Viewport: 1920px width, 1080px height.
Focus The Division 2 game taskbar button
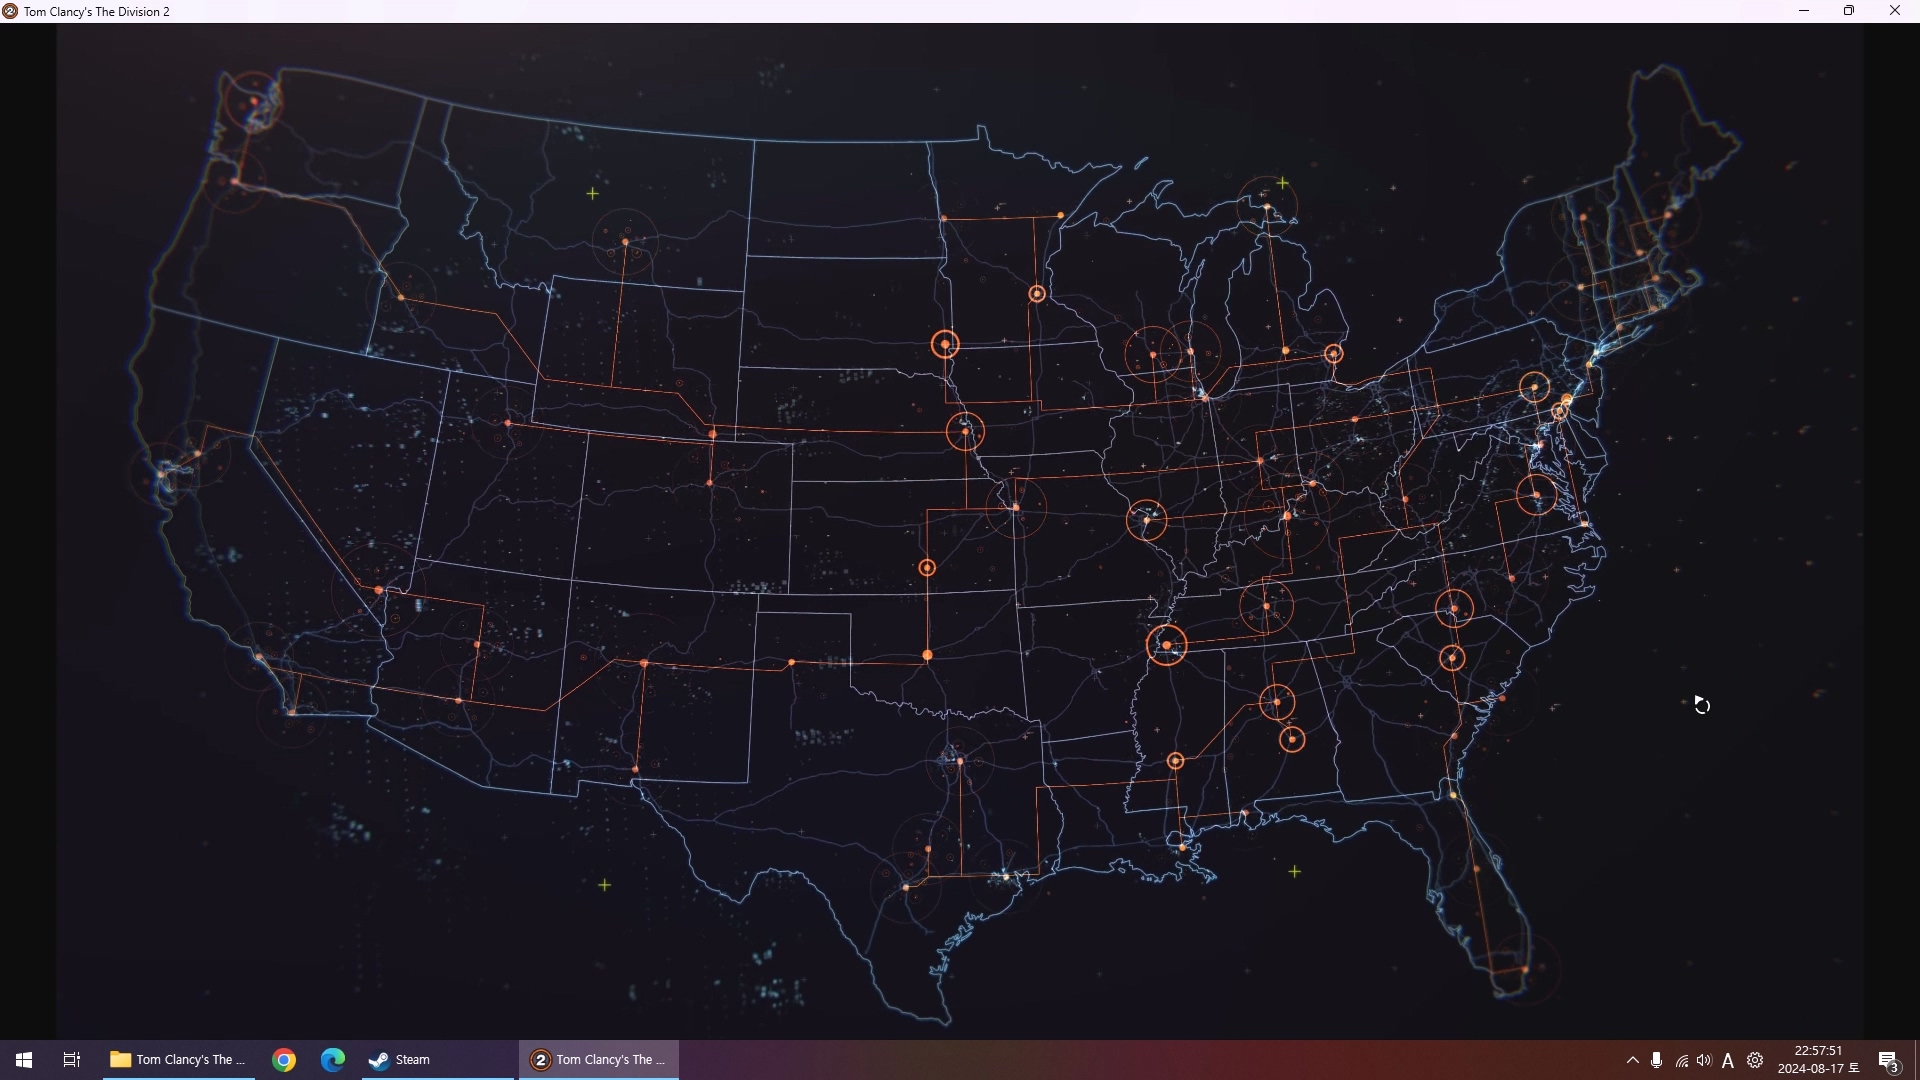pyautogui.click(x=599, y=1060)
